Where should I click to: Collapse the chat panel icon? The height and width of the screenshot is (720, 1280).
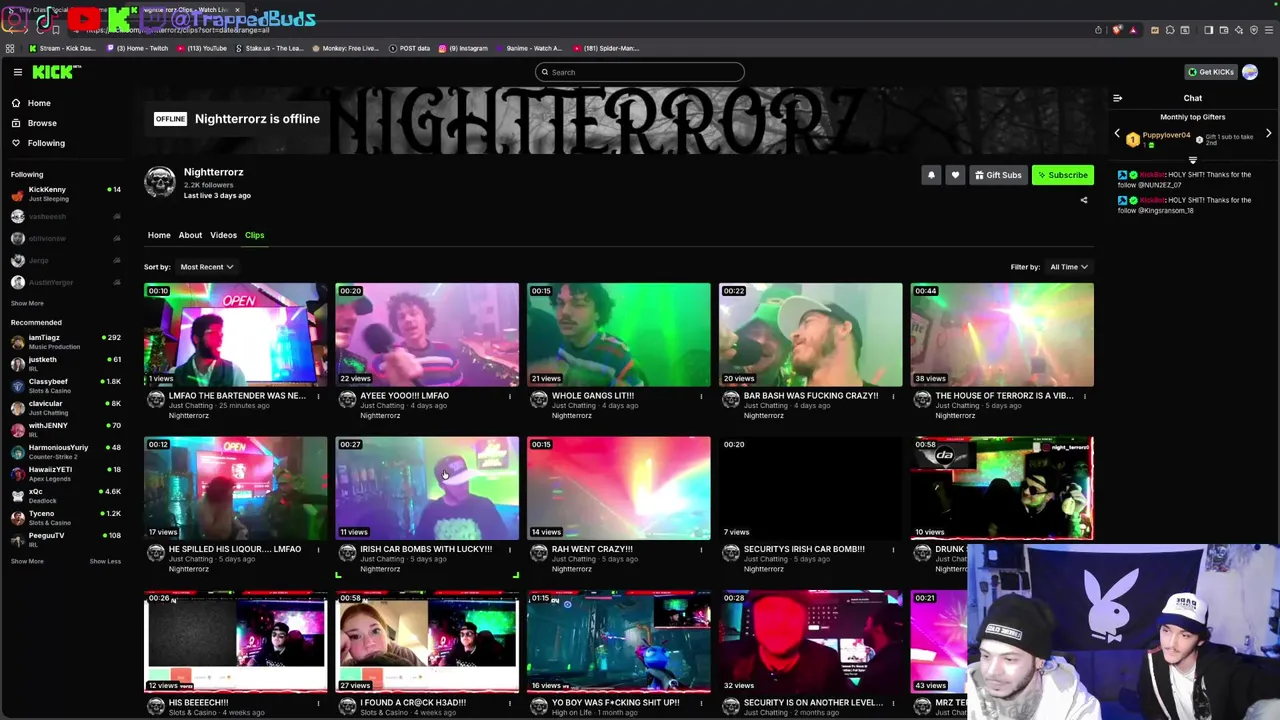click(1118, 98)
